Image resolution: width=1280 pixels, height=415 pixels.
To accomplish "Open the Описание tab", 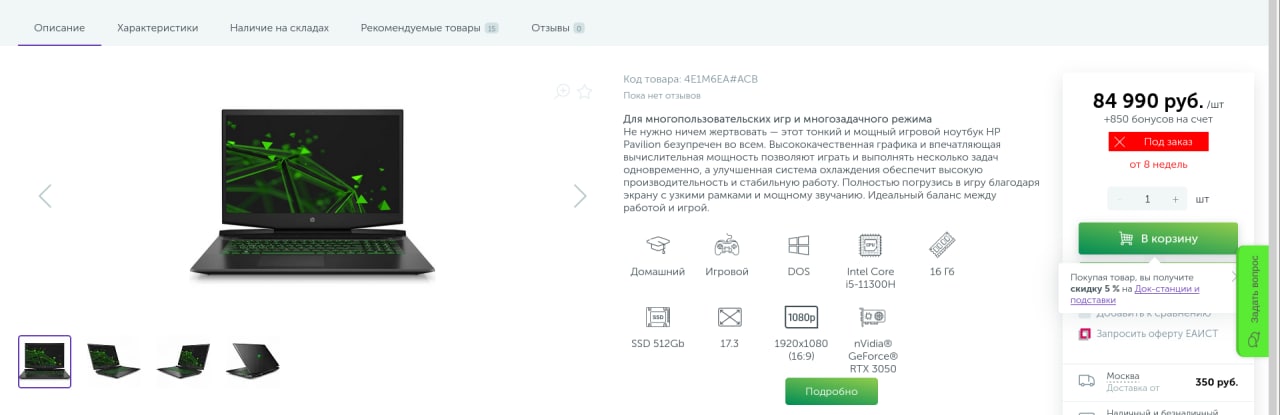I will point(59,28).
